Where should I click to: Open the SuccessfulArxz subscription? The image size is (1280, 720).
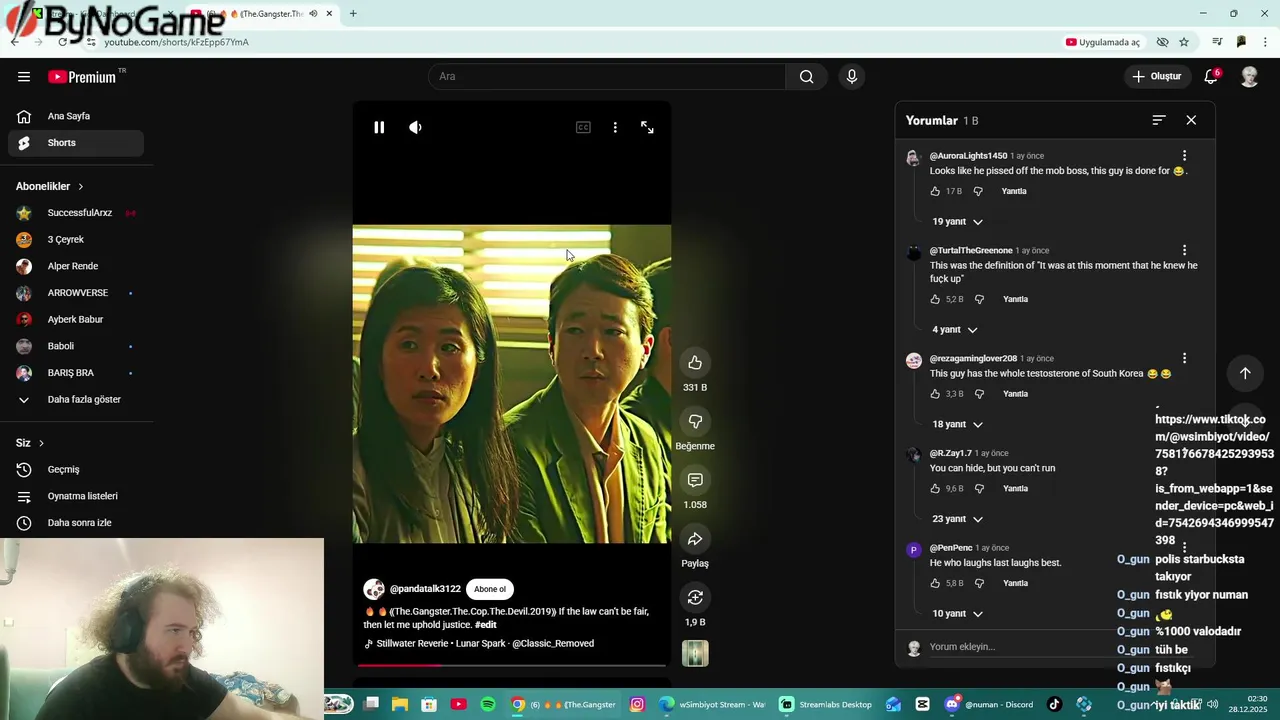(76, 213)
